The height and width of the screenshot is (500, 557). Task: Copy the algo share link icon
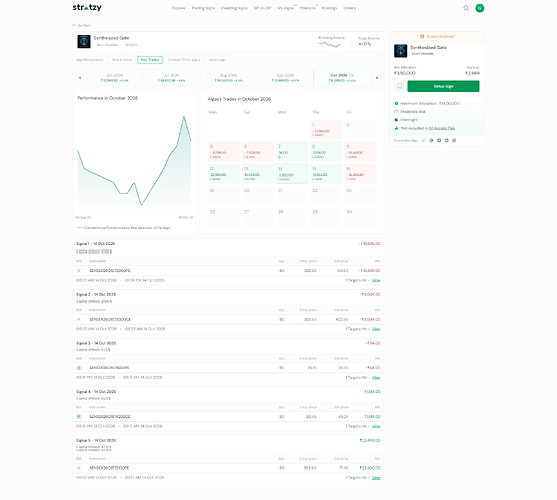pyautogui.click(x=424, y=140)
